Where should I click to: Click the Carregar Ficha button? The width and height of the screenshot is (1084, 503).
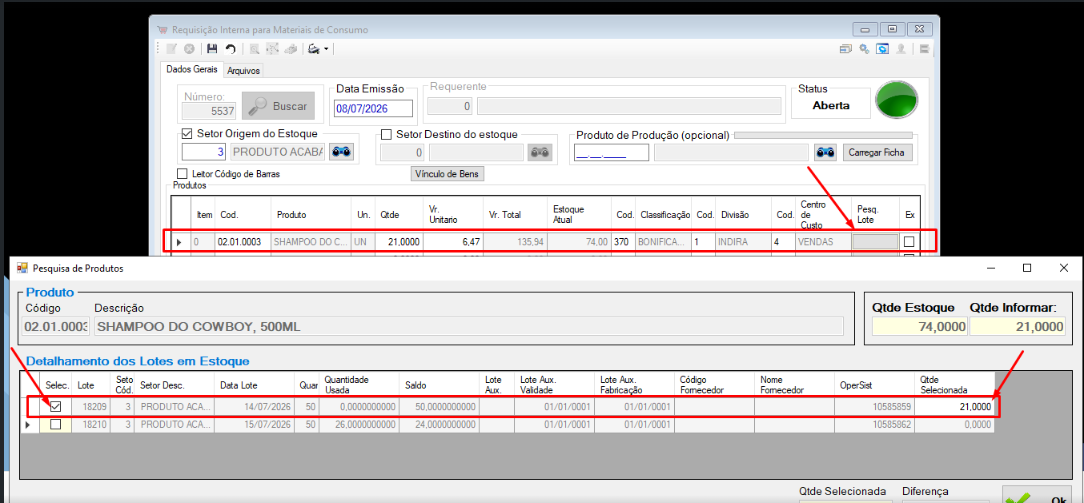tap(877, 152)
